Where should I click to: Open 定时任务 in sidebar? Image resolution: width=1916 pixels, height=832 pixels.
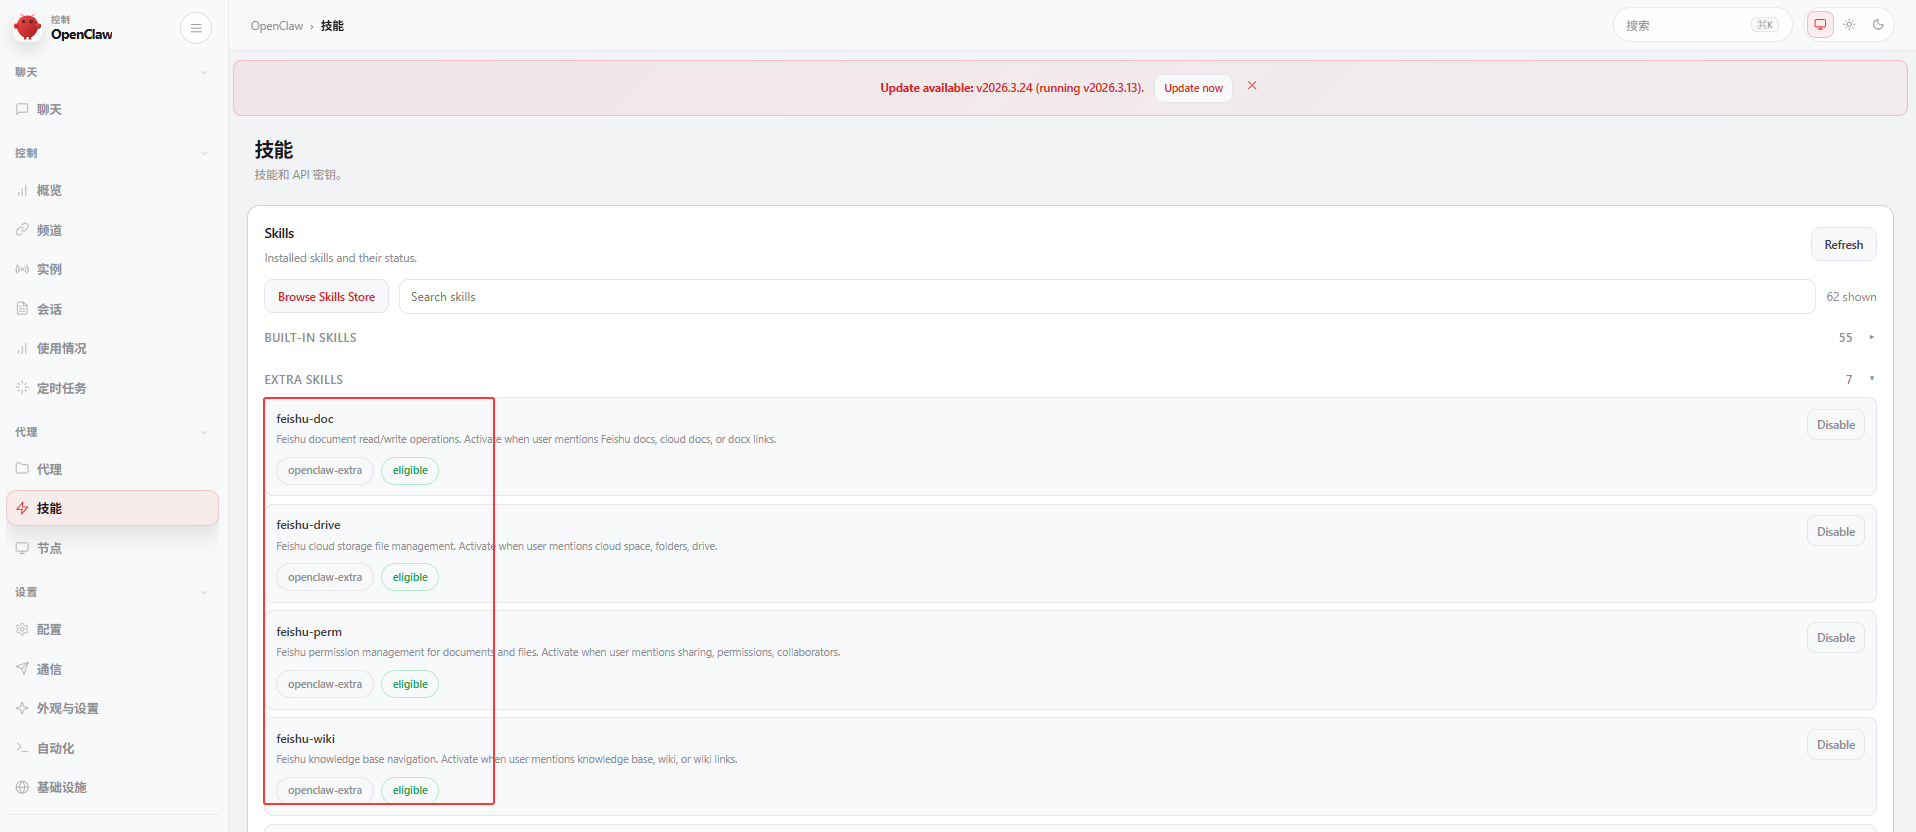coord(112,388)
